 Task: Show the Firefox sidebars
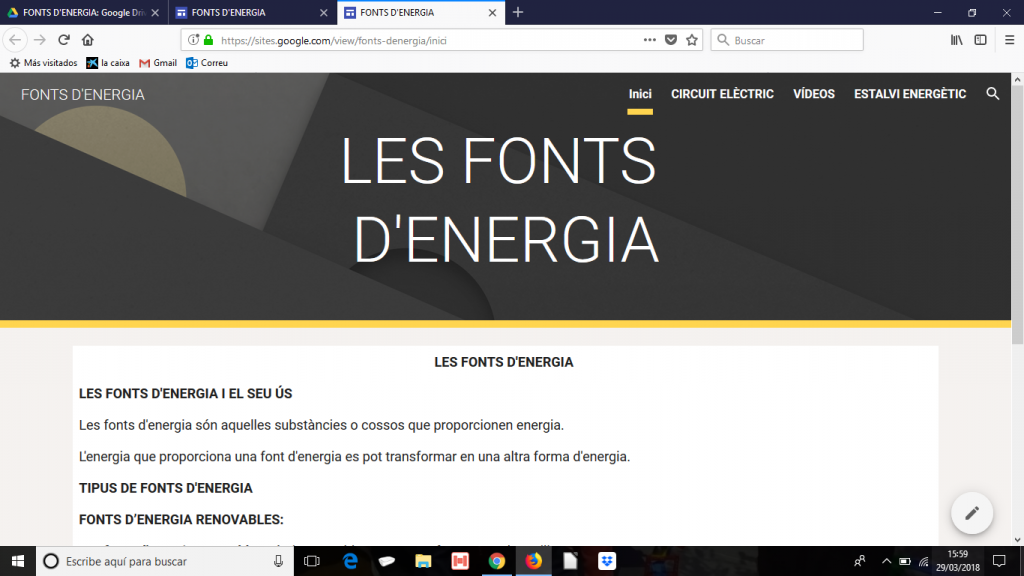[980, 40]
